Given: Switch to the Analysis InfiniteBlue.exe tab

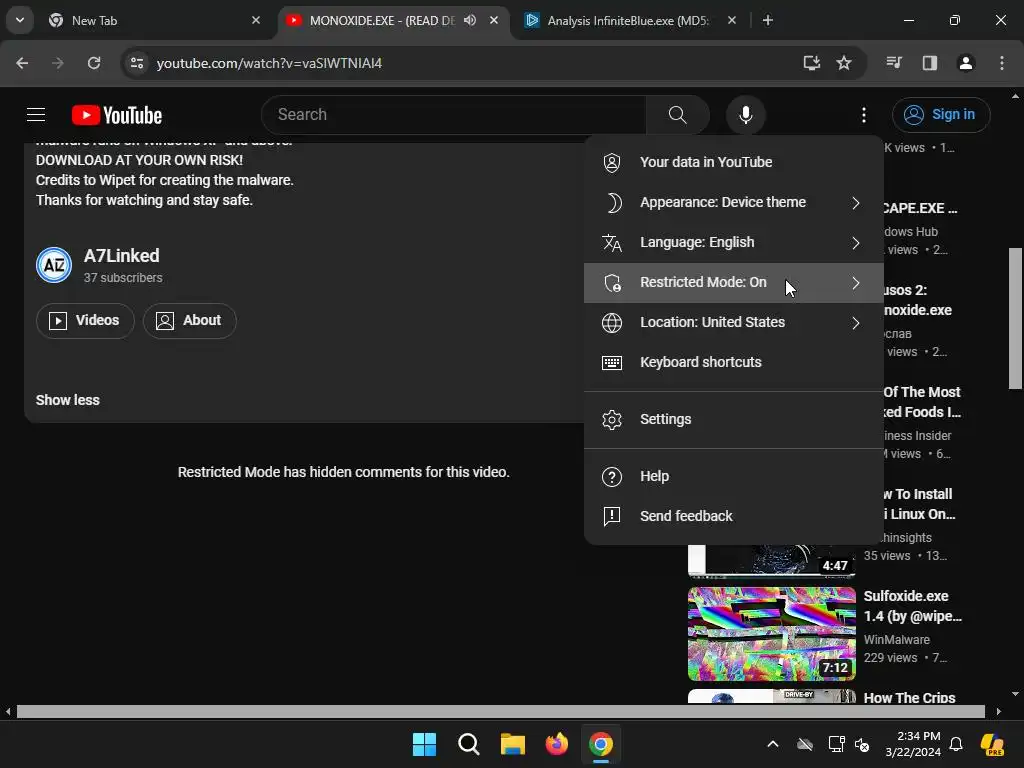Looking at the screenshot, I should click(x=628, y=21).
